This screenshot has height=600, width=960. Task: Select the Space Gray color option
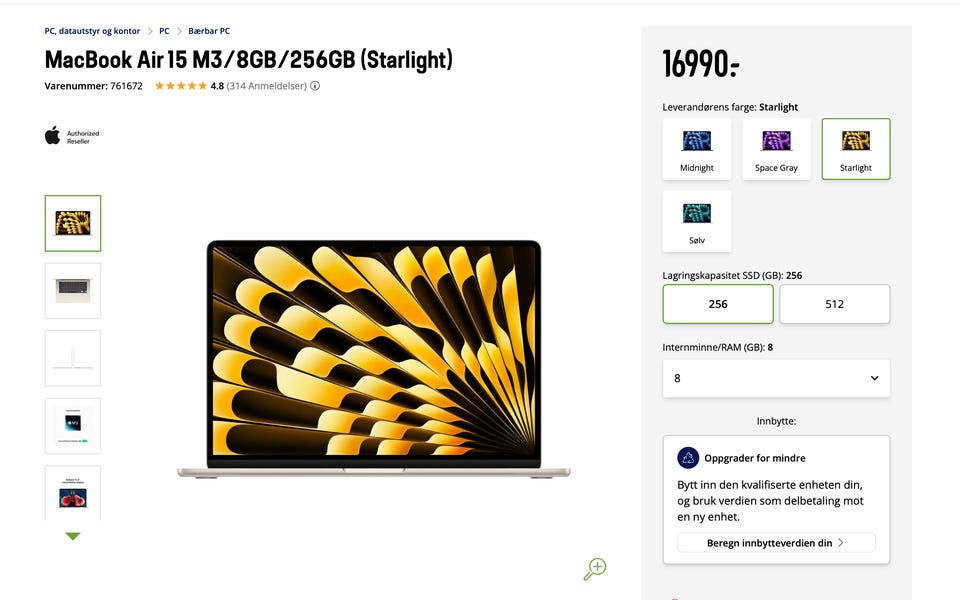click(x=776, y=149)
